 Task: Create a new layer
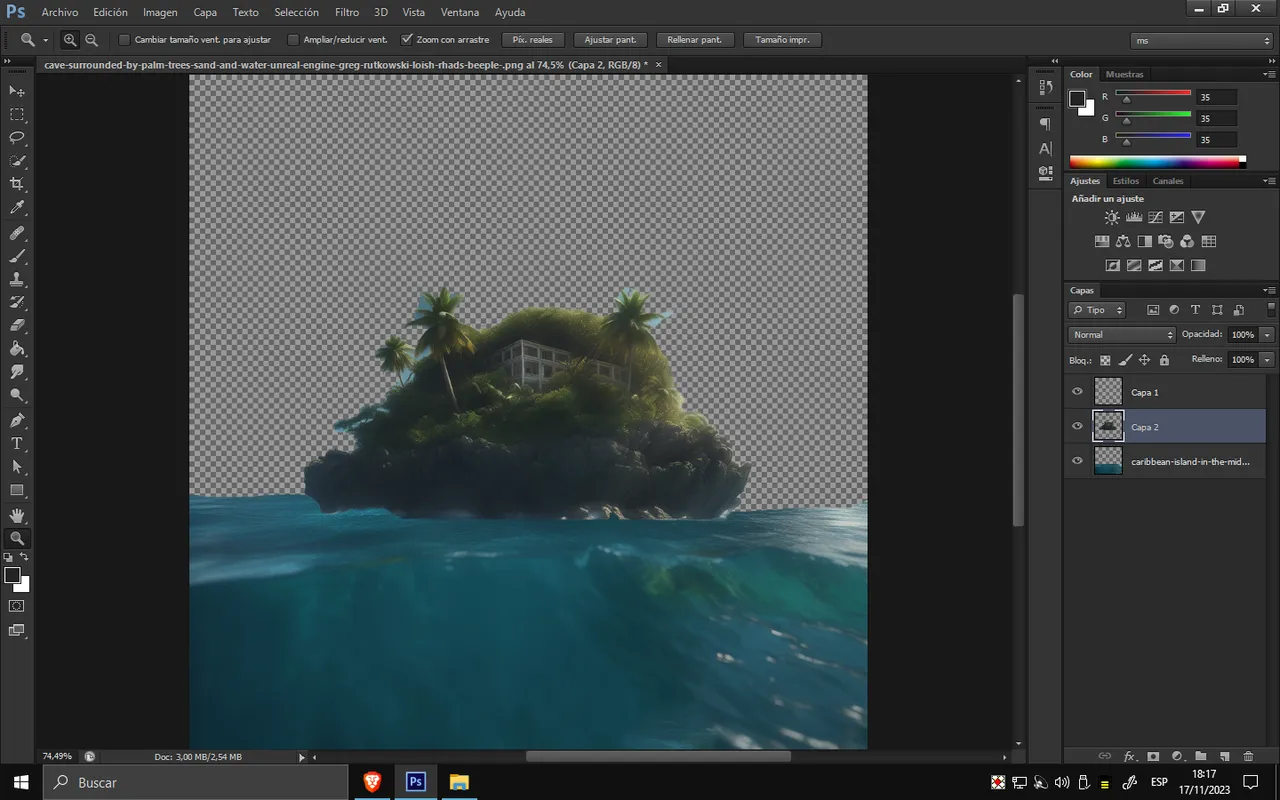[1223, 757]
